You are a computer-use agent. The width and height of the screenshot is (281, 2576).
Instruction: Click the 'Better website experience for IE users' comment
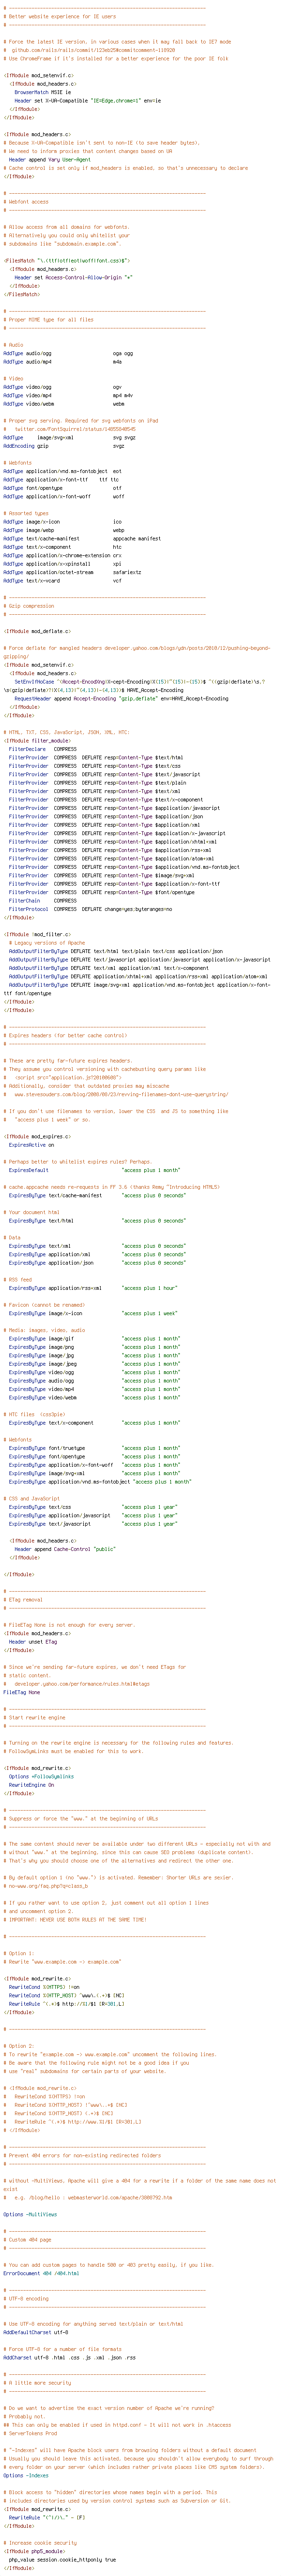(59, 17)
